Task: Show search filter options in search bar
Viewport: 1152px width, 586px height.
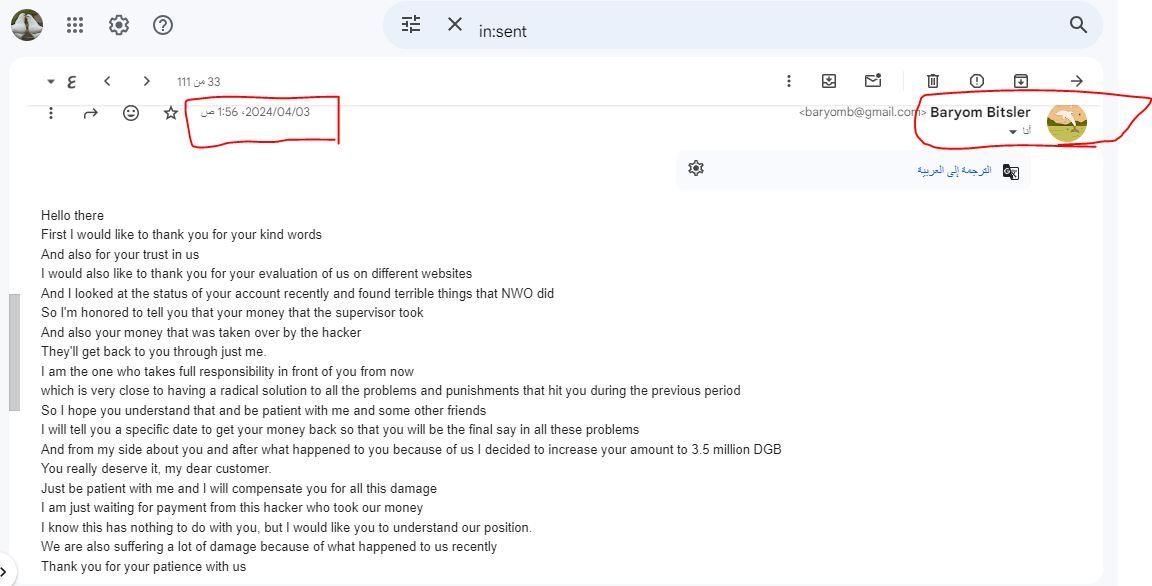Action: pos(411,25)
